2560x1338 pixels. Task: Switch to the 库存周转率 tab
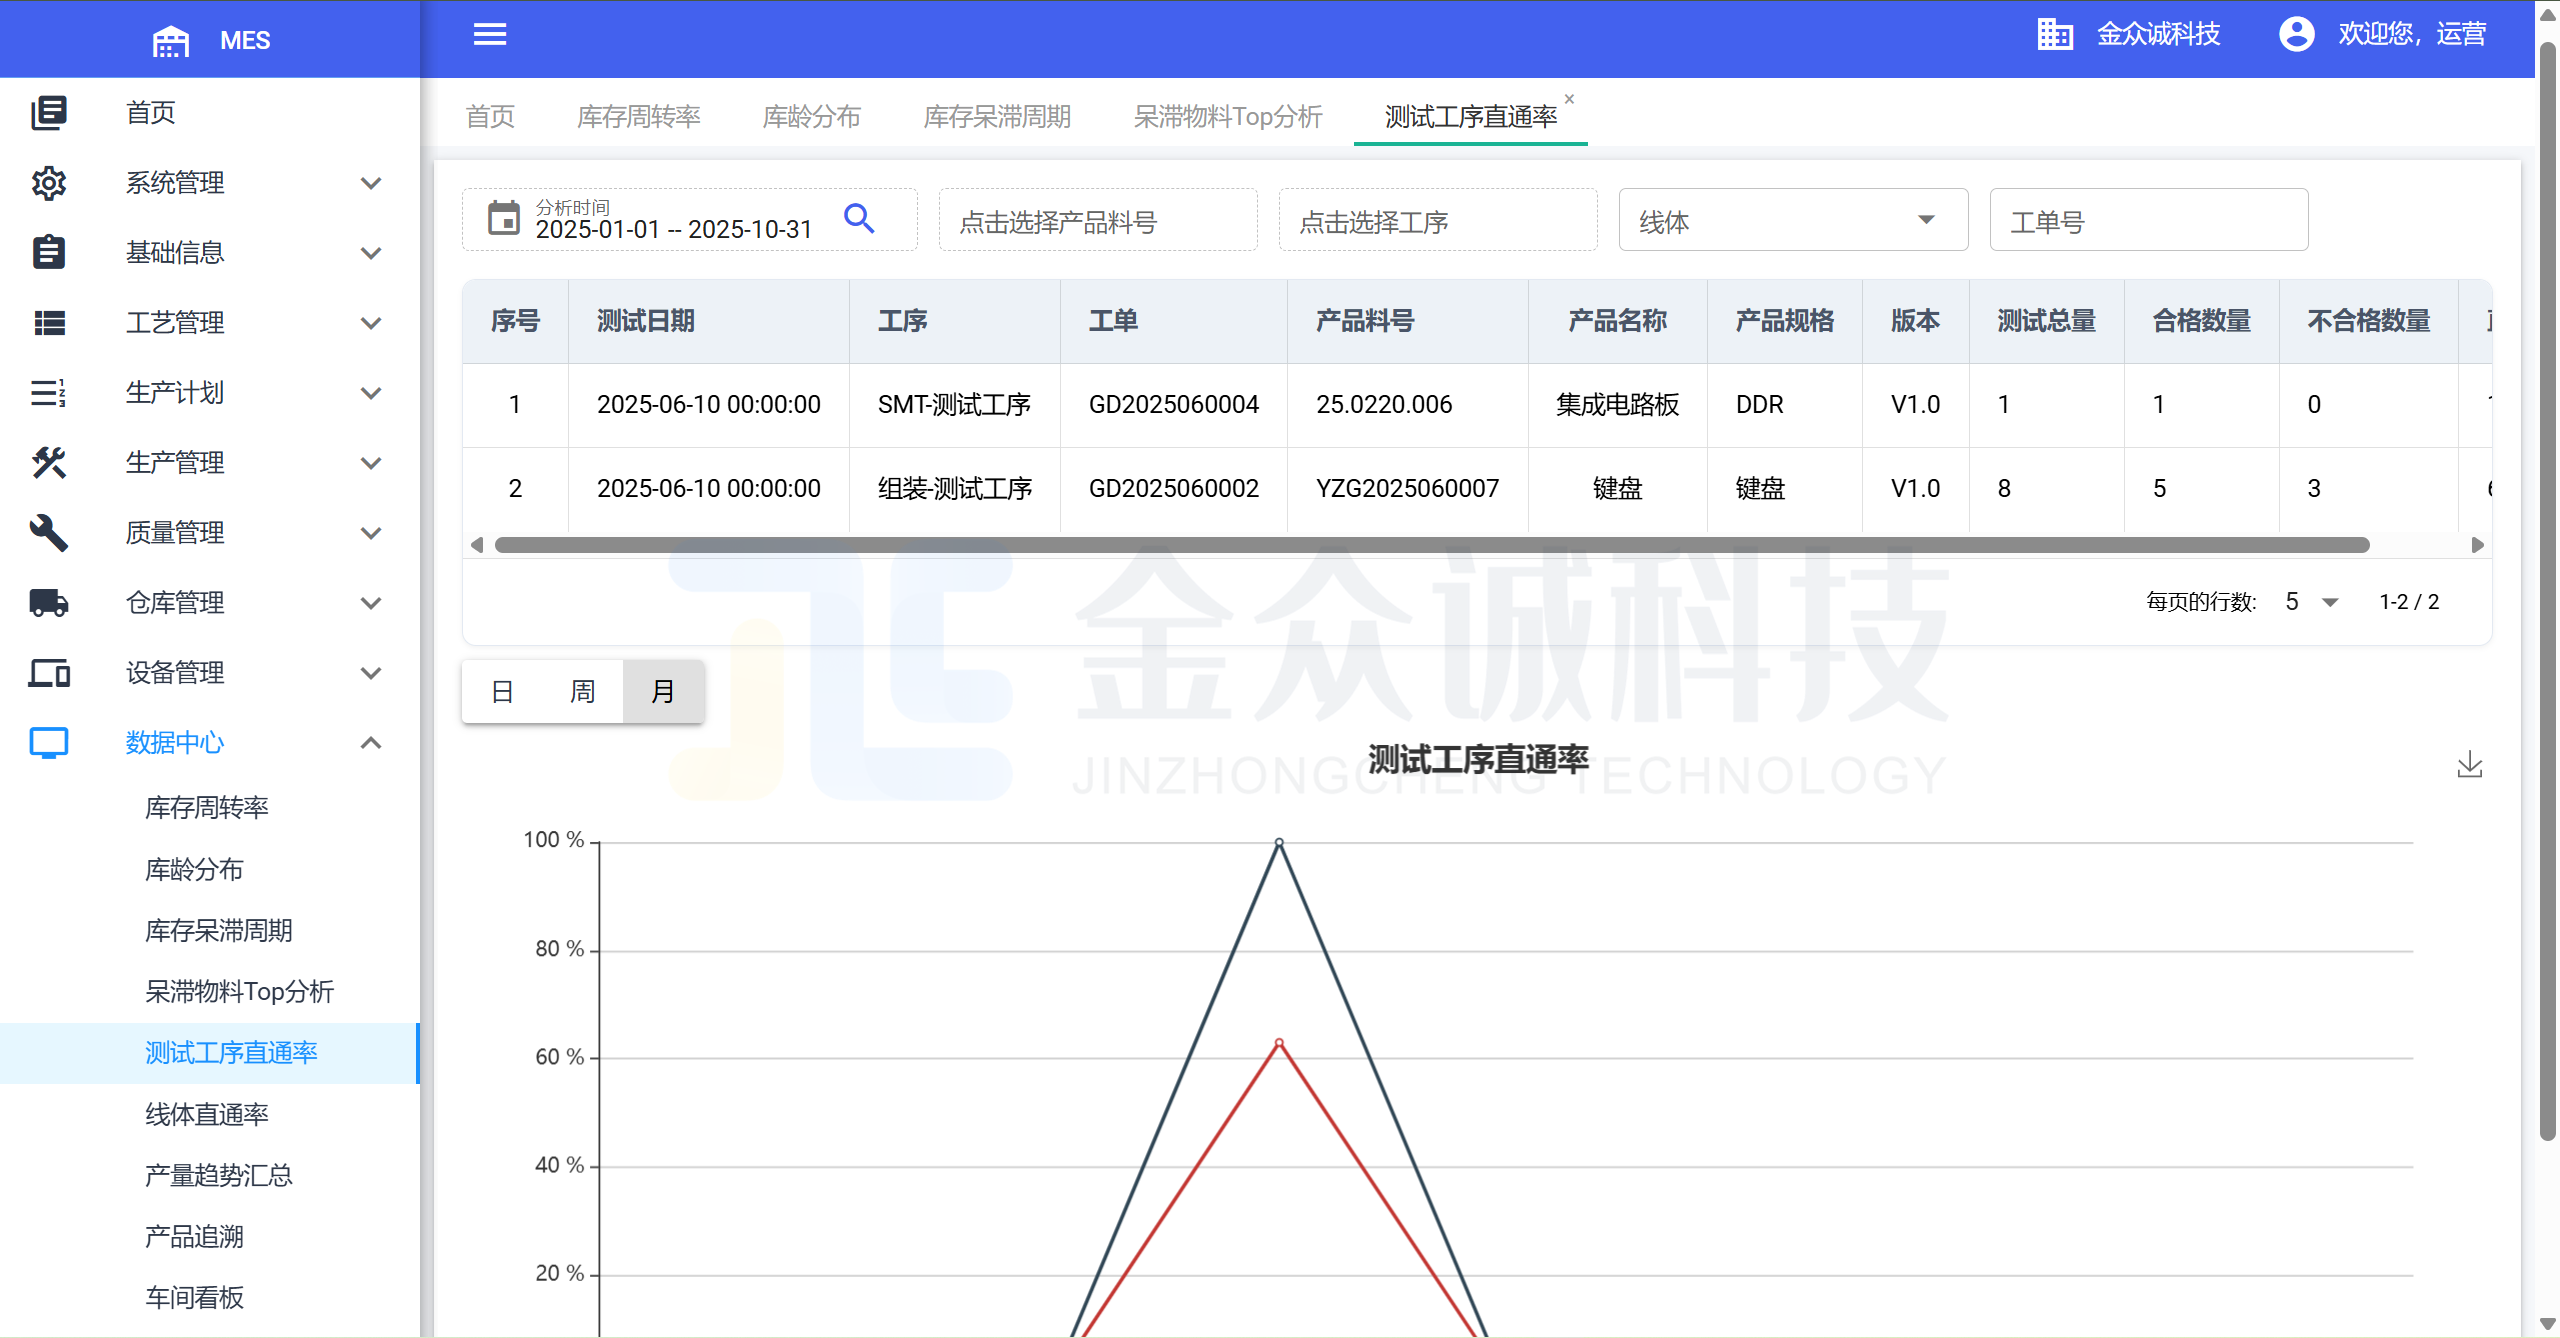pyautogui.click(x=638, y=117)
